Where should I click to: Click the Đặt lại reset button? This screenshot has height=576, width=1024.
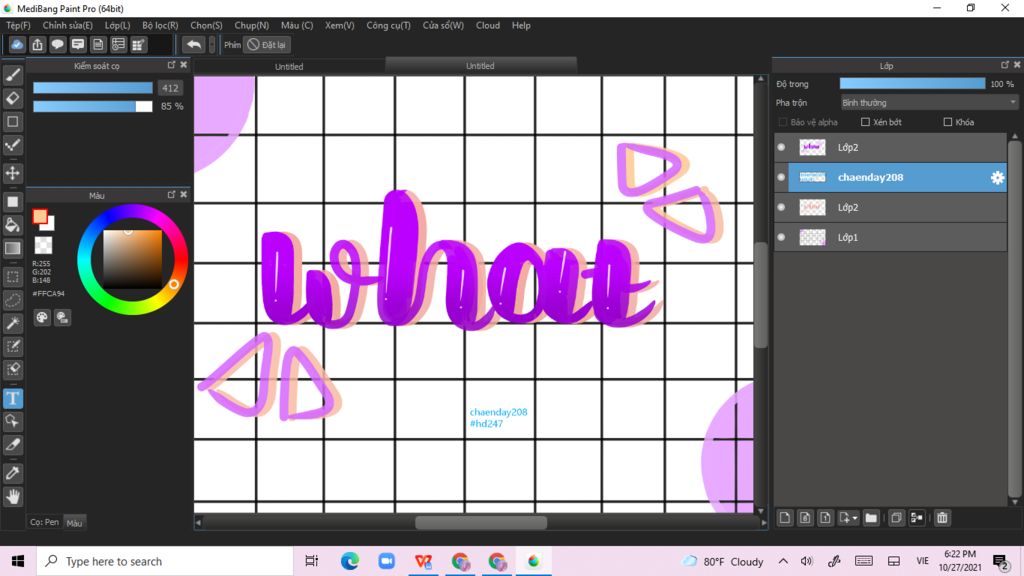(267, 44)
